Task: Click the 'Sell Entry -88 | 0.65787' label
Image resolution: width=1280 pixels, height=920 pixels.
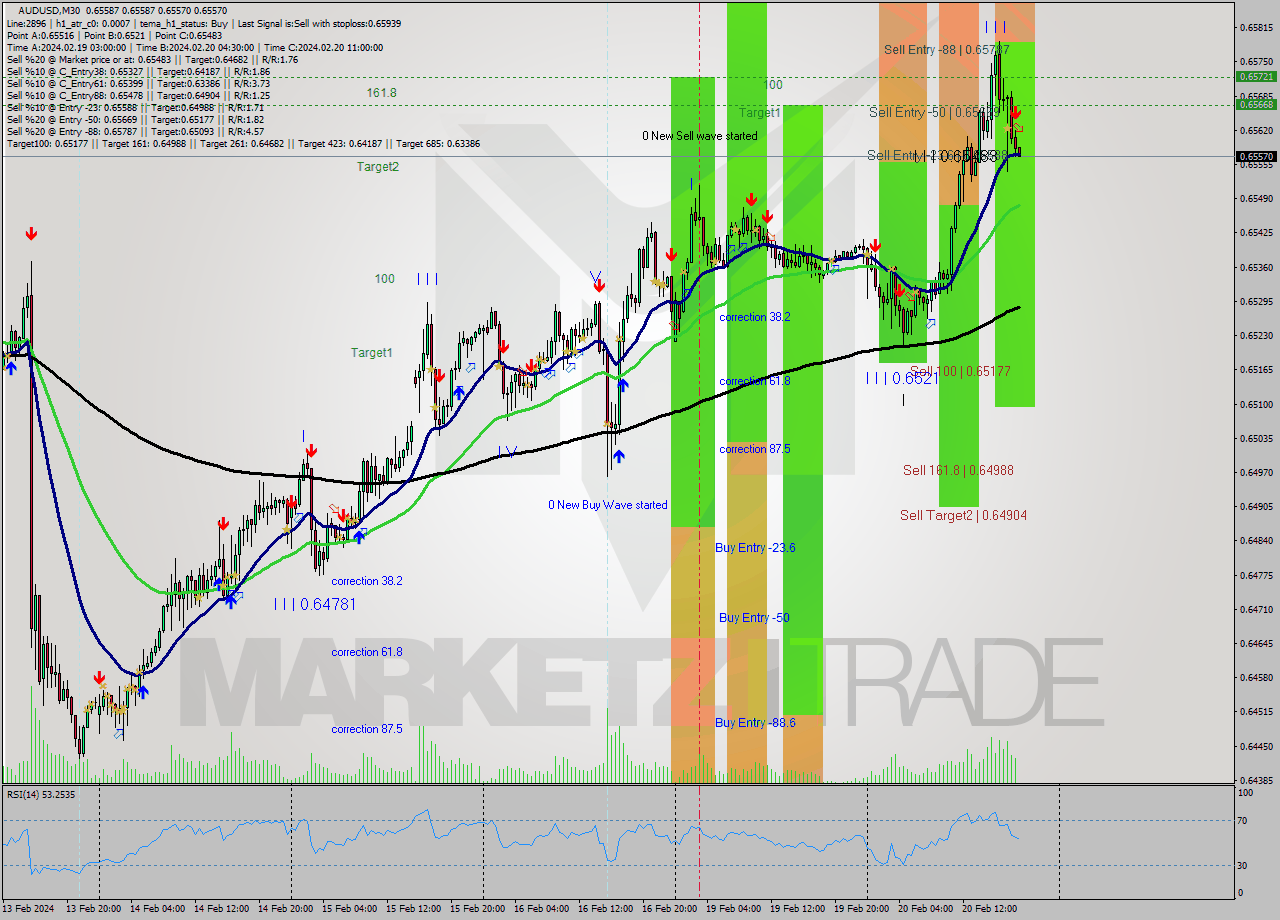Action: (946, 49)
